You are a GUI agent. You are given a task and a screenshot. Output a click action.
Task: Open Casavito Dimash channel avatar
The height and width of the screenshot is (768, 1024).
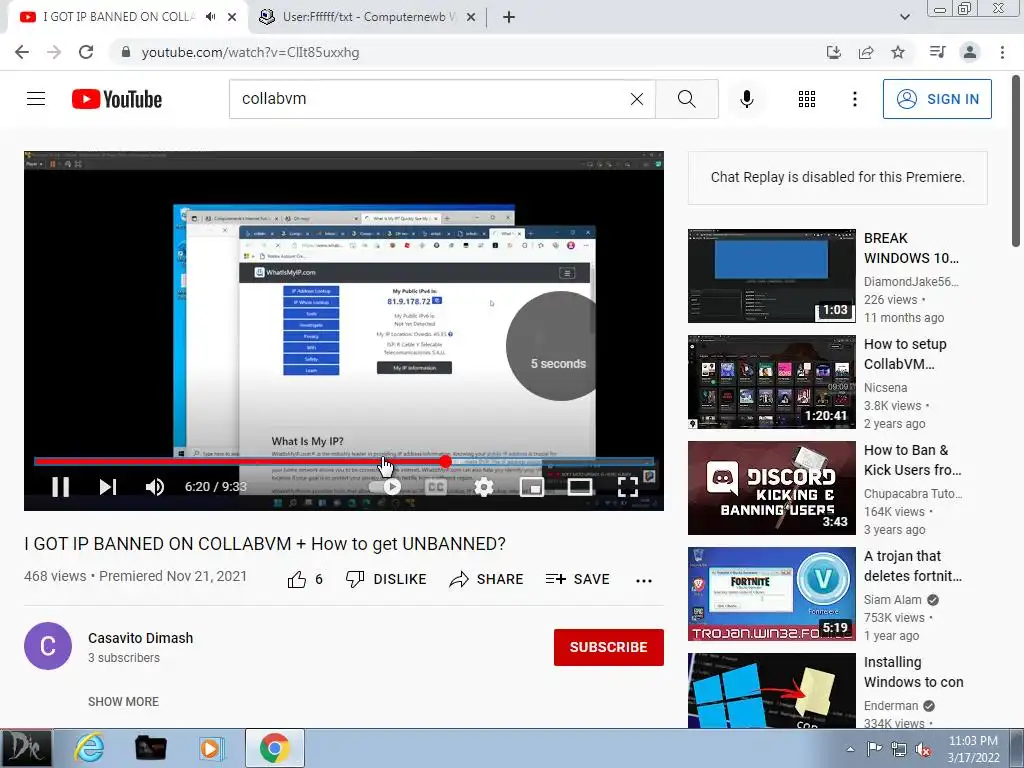[48, 646]
